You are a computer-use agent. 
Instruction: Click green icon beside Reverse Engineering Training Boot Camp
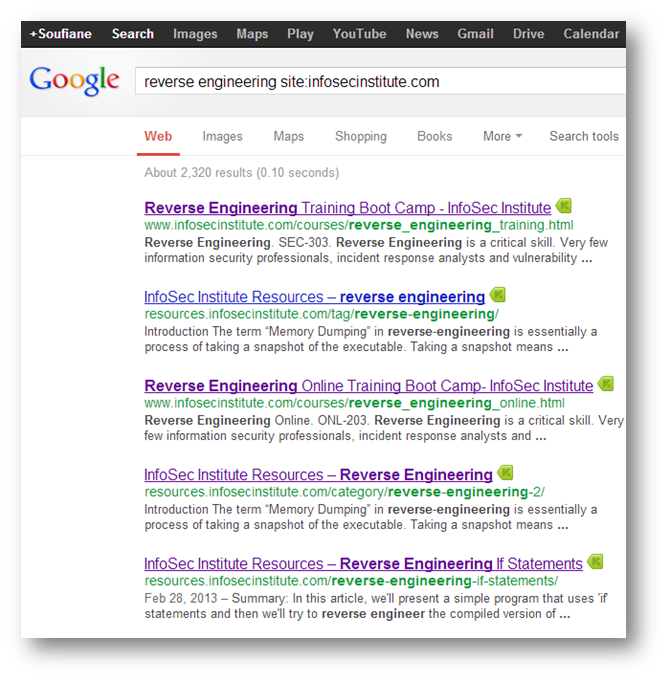[564, 207]
